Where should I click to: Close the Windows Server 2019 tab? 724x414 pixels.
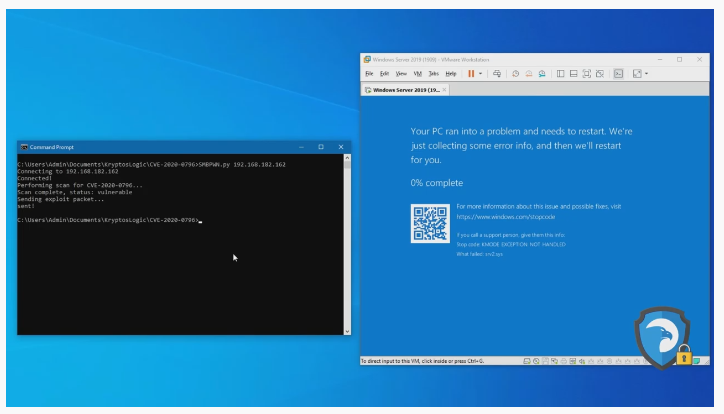click(444, 90)
